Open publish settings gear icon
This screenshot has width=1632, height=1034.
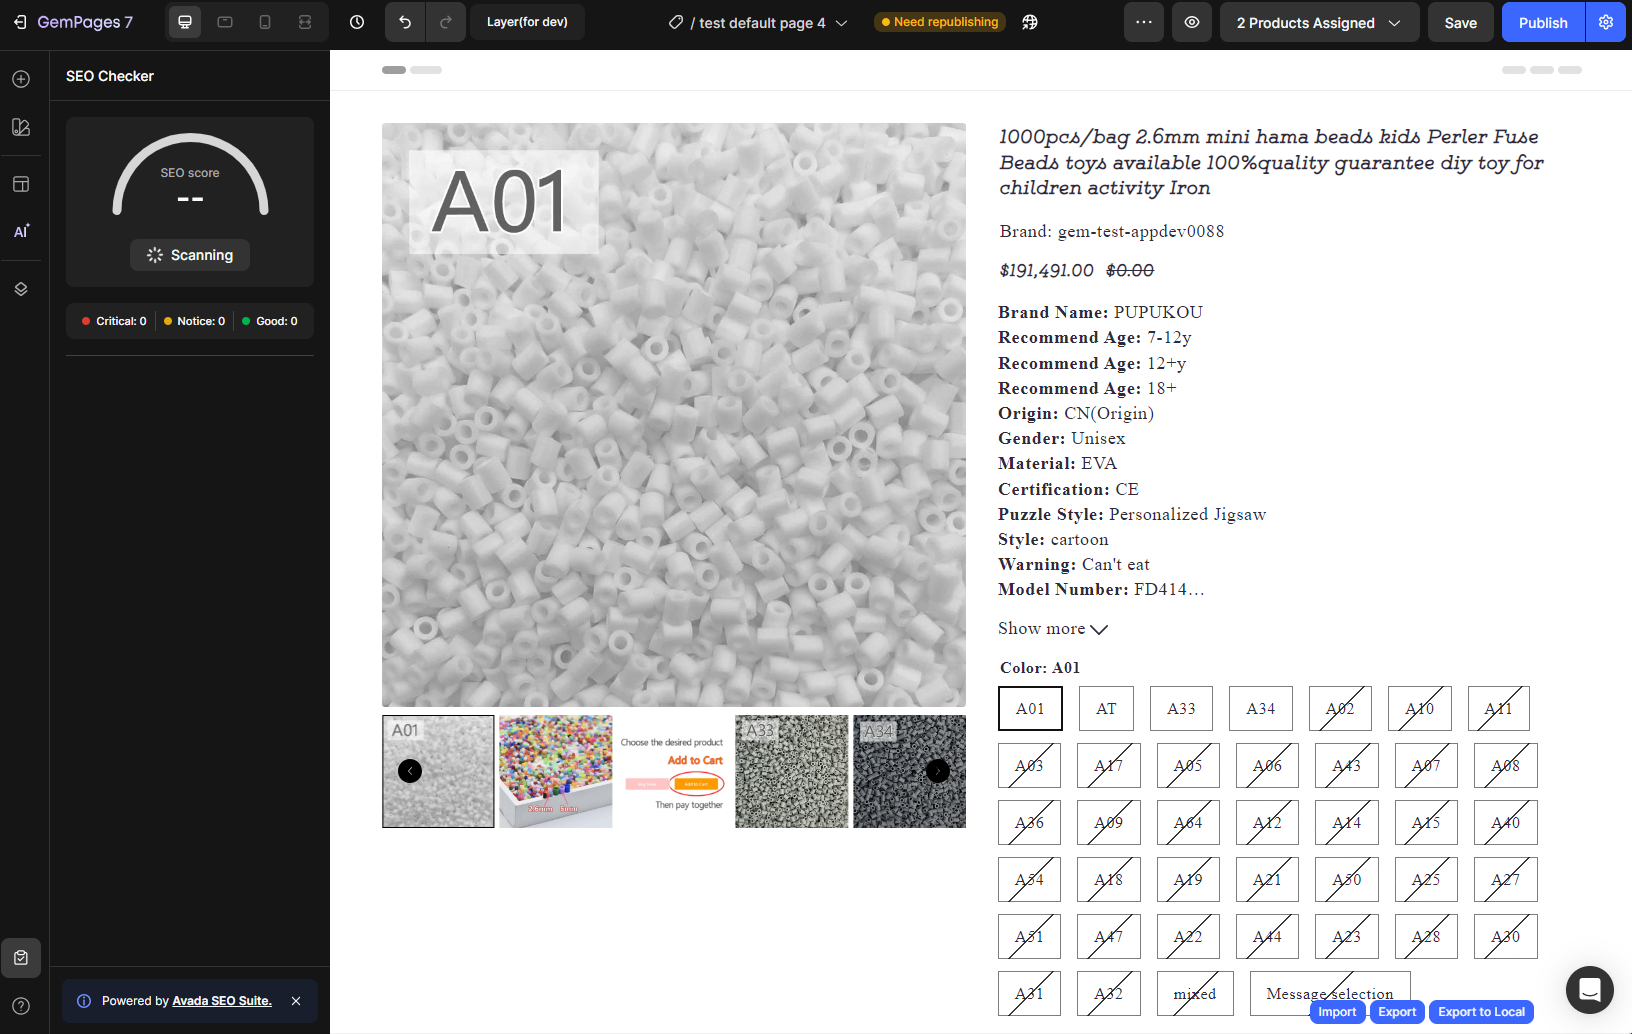coord(1606,22)
